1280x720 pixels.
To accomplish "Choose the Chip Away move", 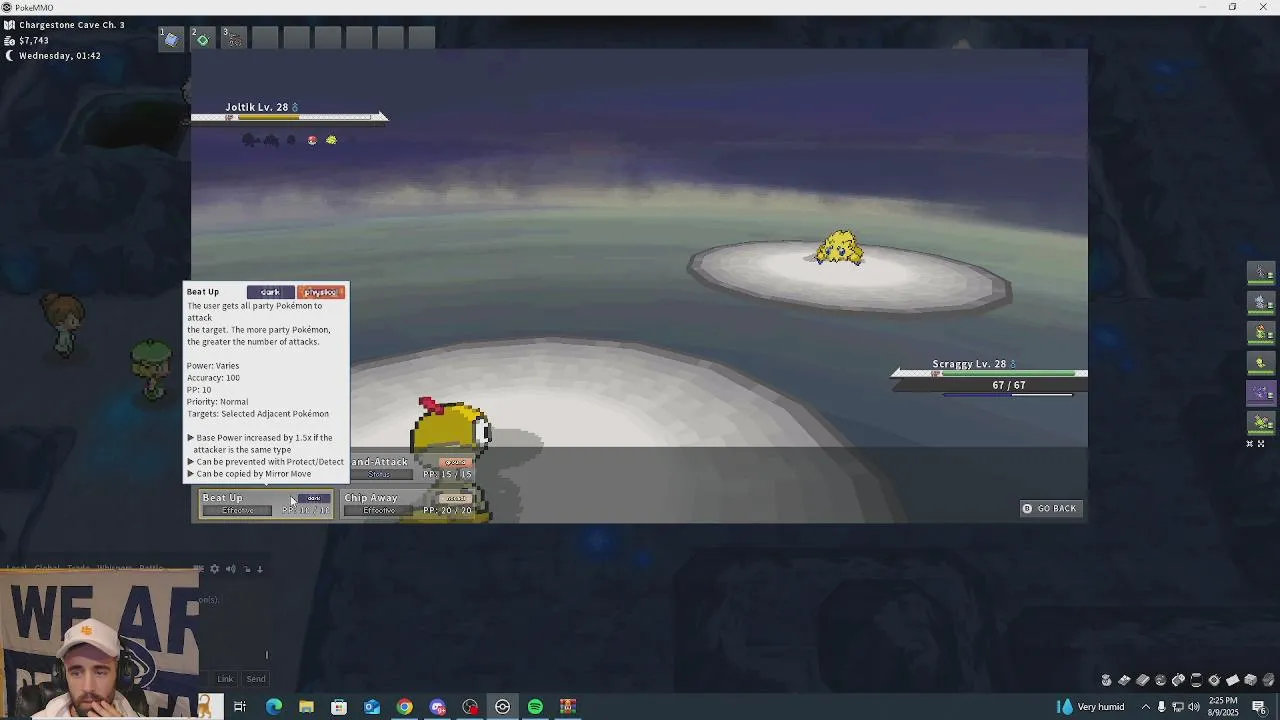I will 408,504.
